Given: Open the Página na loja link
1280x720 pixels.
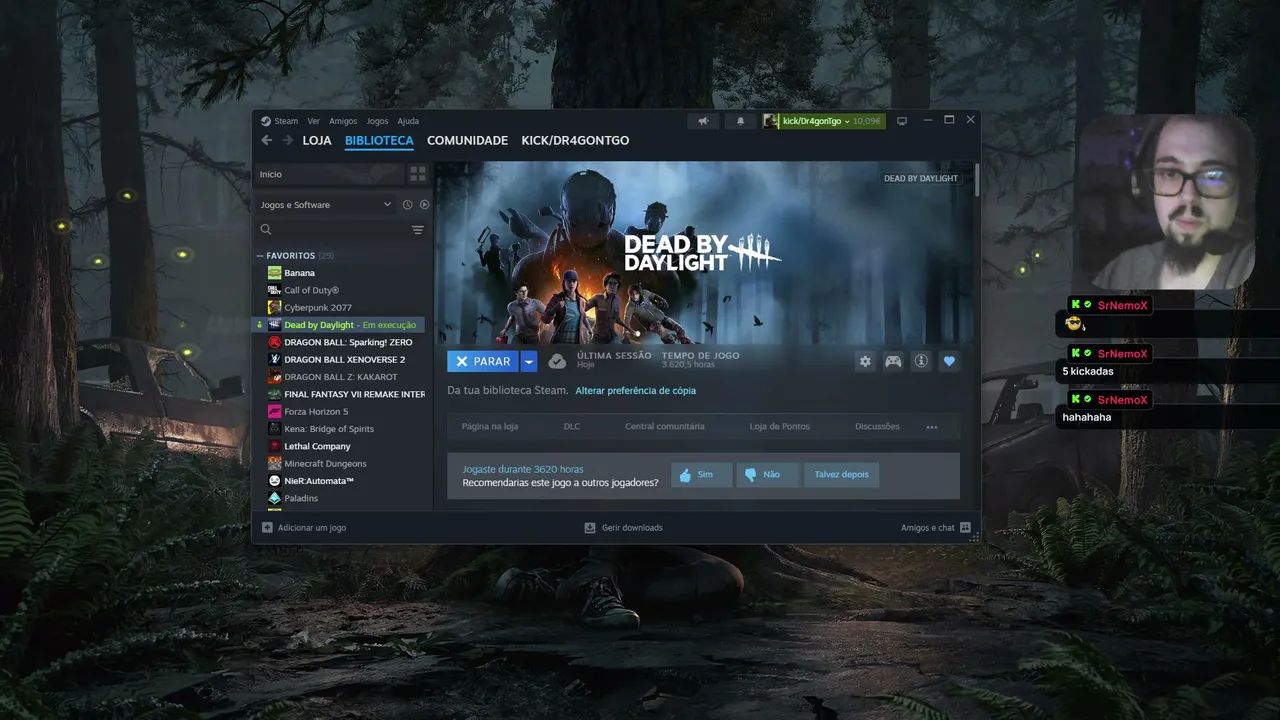Looking at the screenshot, I should 490,427.
